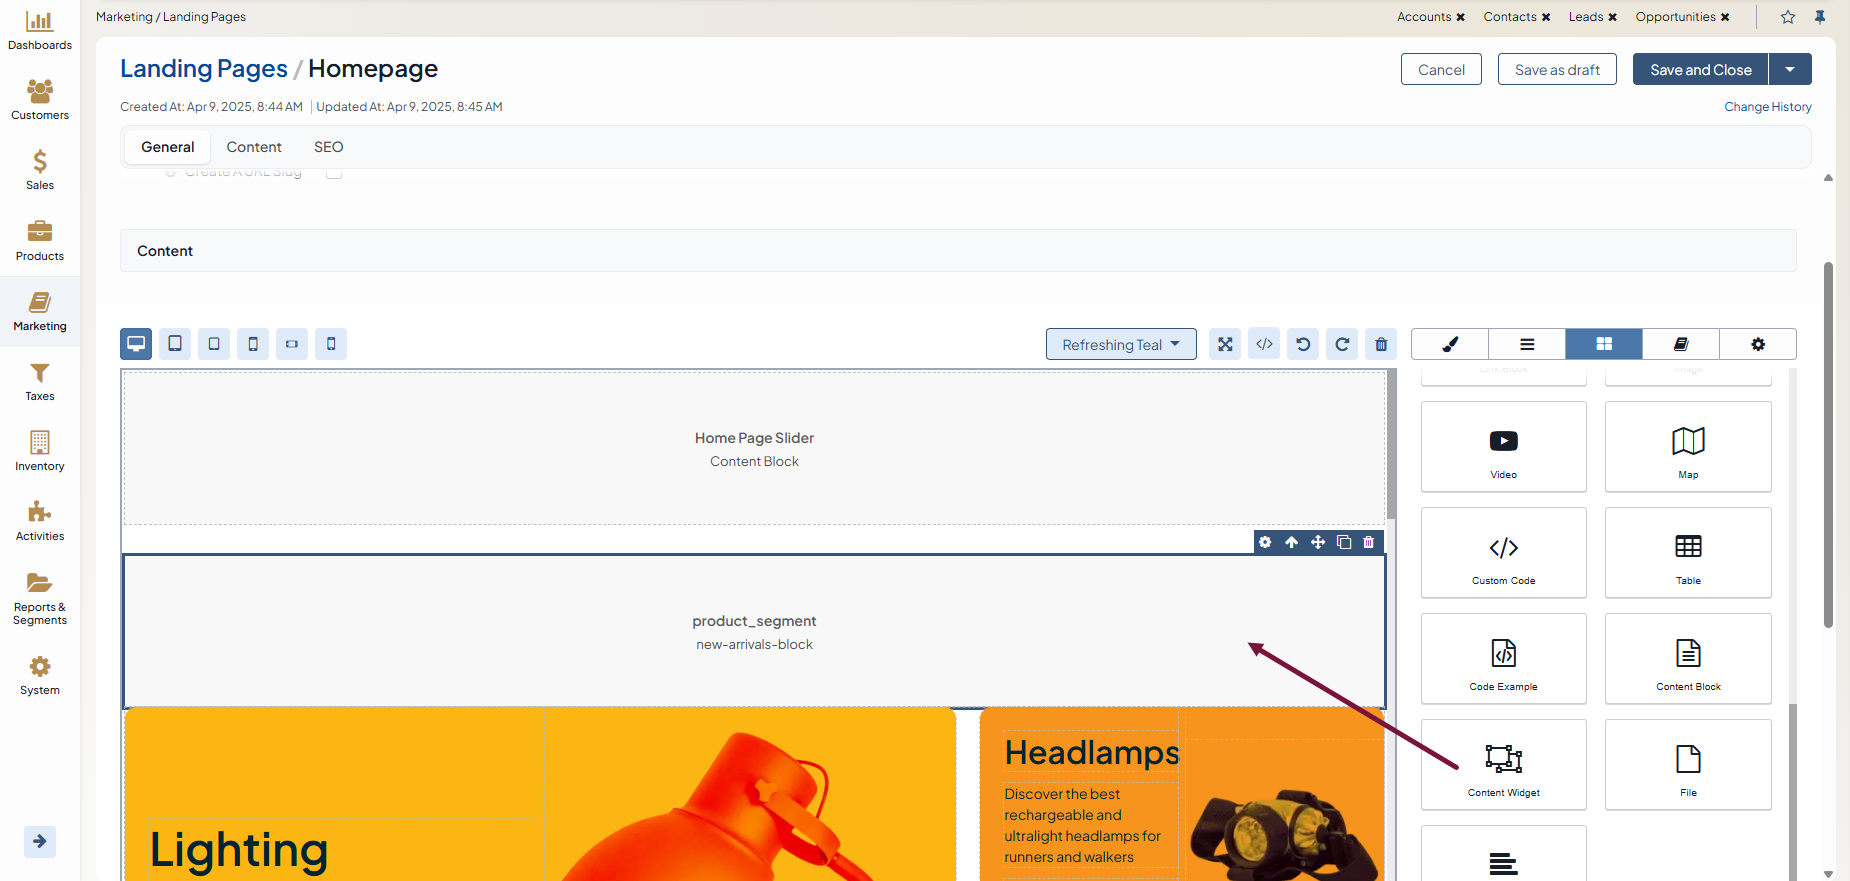Click Save as draft

coord(1557,69)
